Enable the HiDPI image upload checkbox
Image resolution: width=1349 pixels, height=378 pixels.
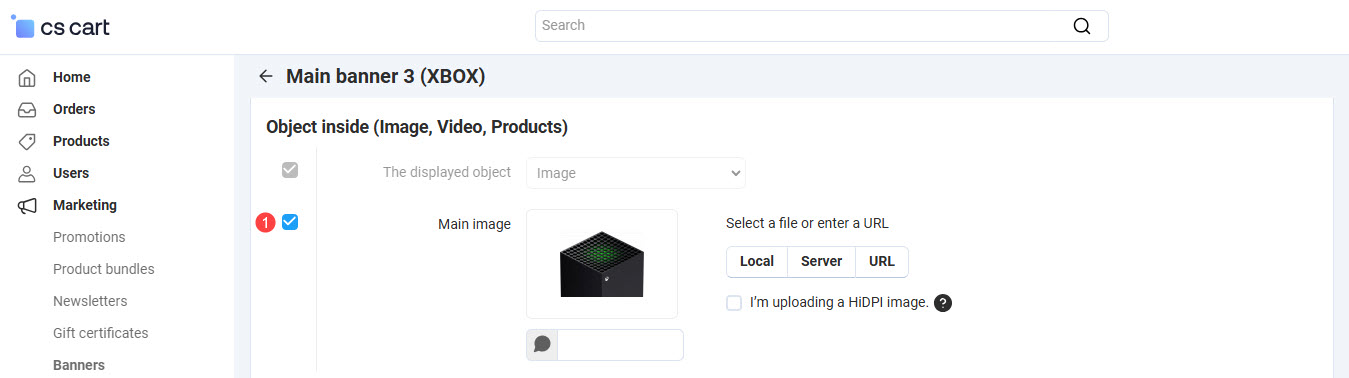click(x=734, y=302)
